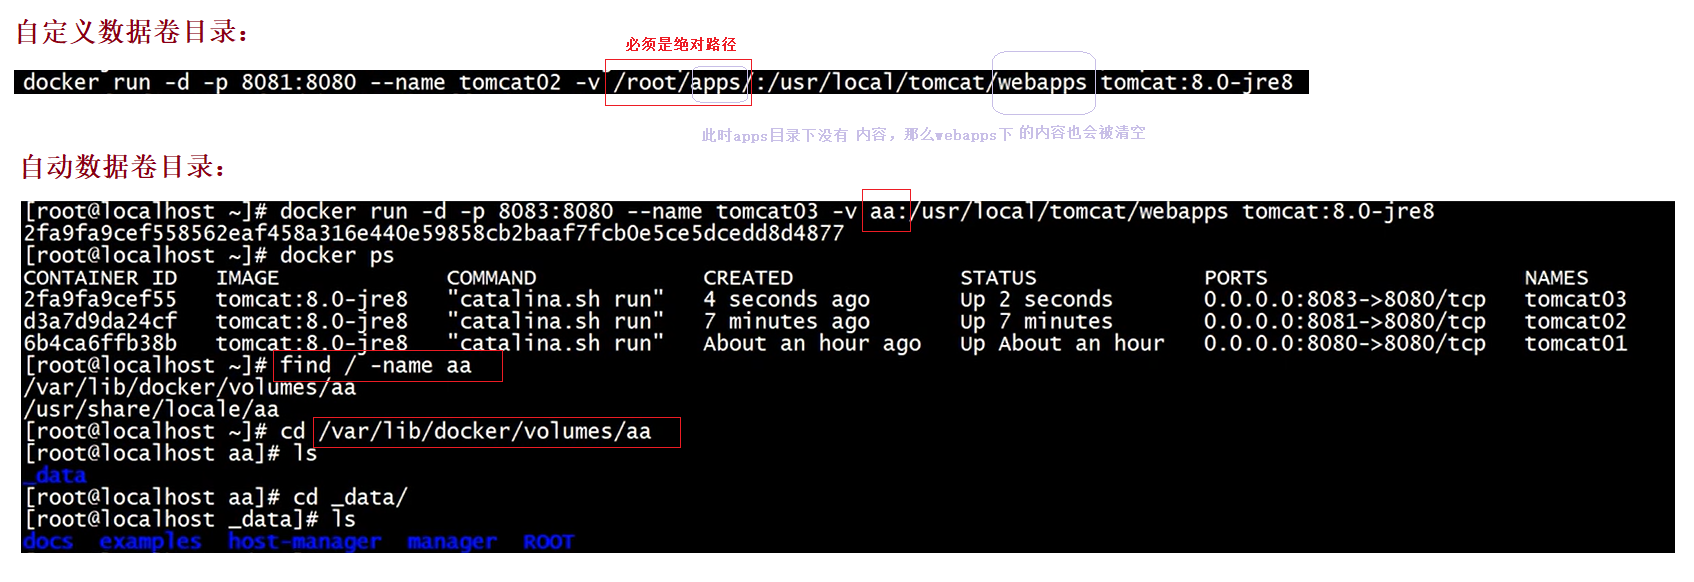Click the heading 自定义数据卷目录
Image resolution: width=1694 pixels, height=582 pixels.
point(132,32)
